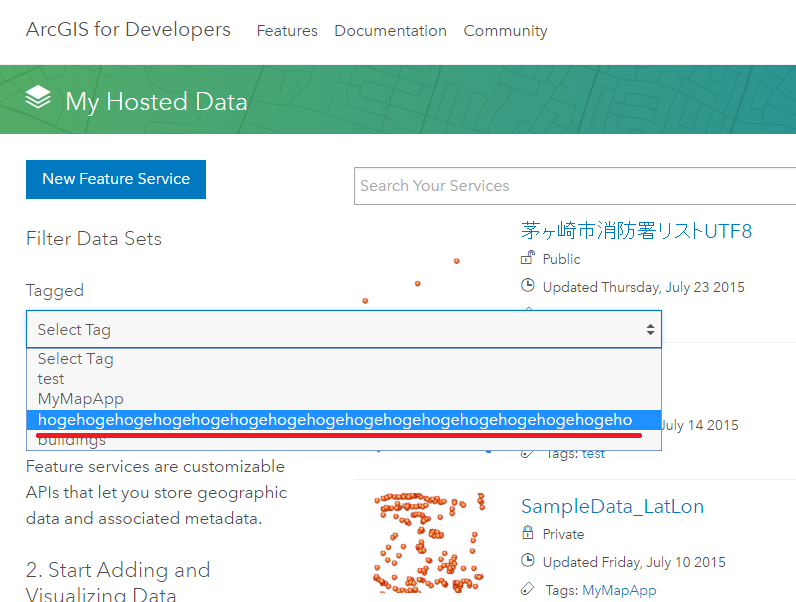
Task: Choose the 'buildings' tag option
Action: [344, 440]
